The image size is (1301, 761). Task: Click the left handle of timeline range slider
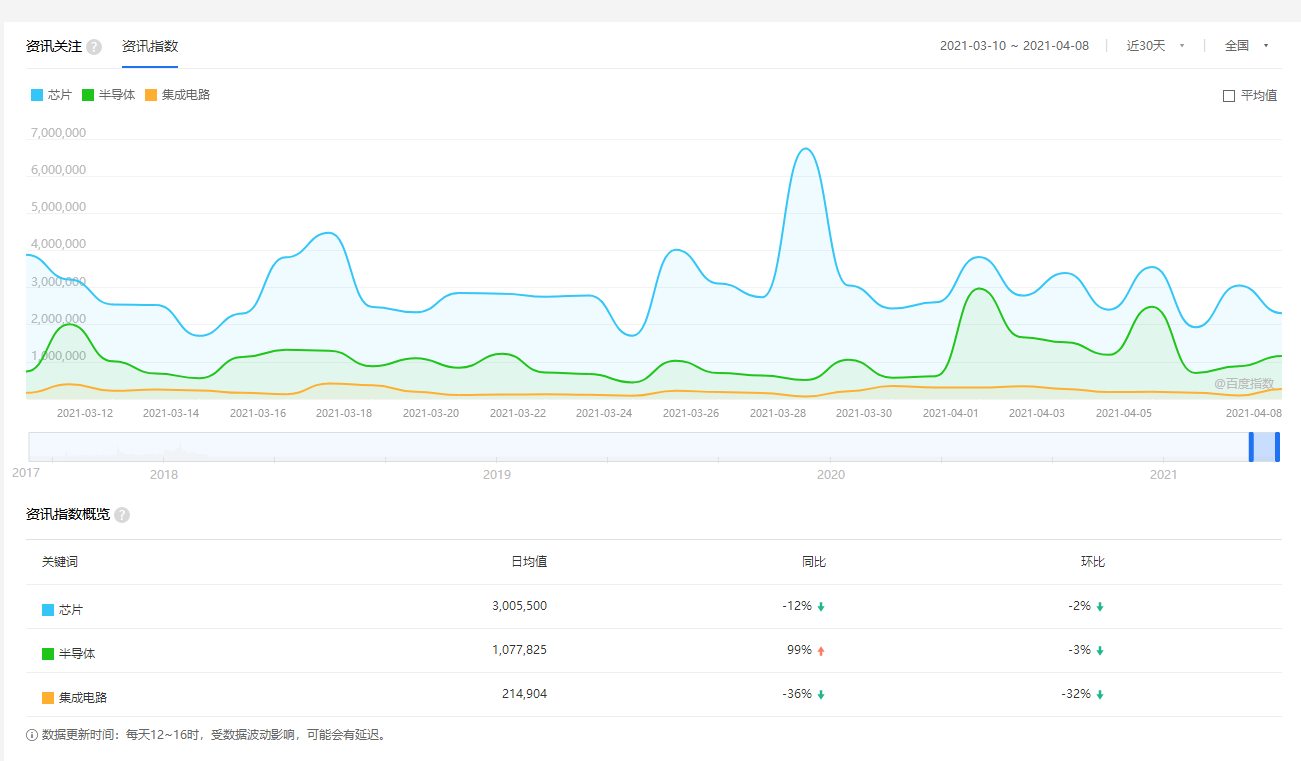coord(1251,447)
